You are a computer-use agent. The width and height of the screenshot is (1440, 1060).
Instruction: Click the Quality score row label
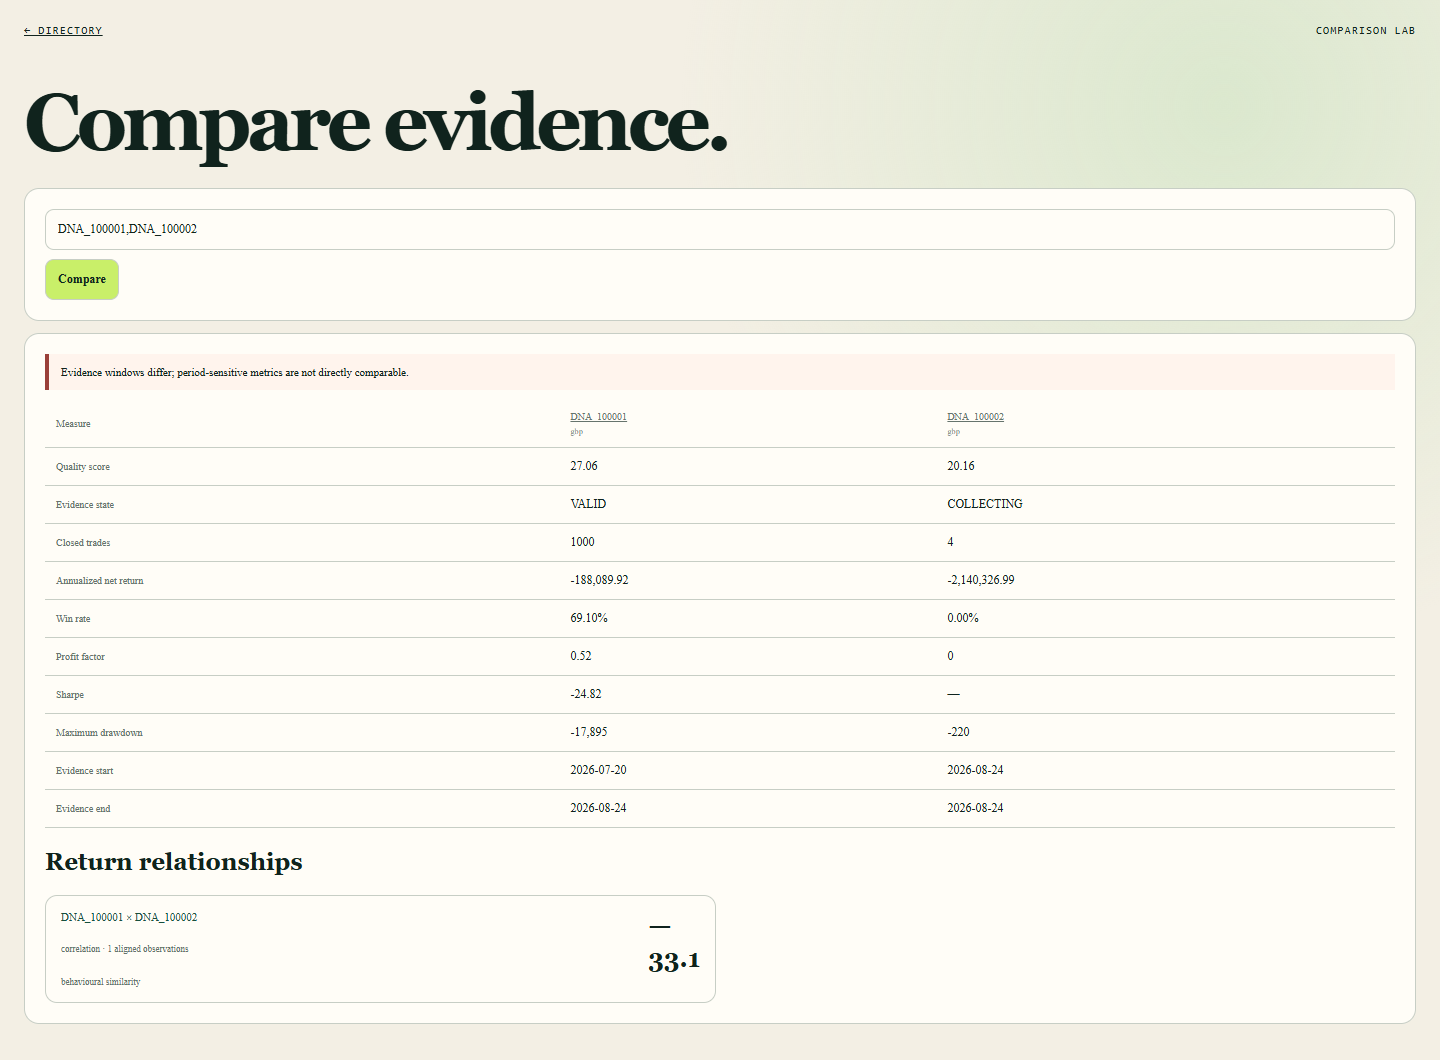(83, 467)
